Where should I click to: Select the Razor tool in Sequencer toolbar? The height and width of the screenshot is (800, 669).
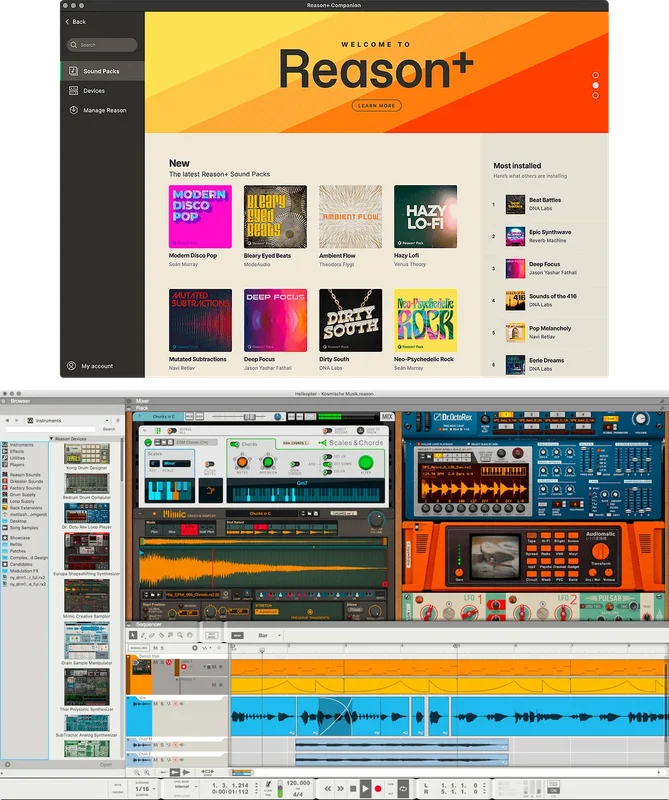(161, 635)
